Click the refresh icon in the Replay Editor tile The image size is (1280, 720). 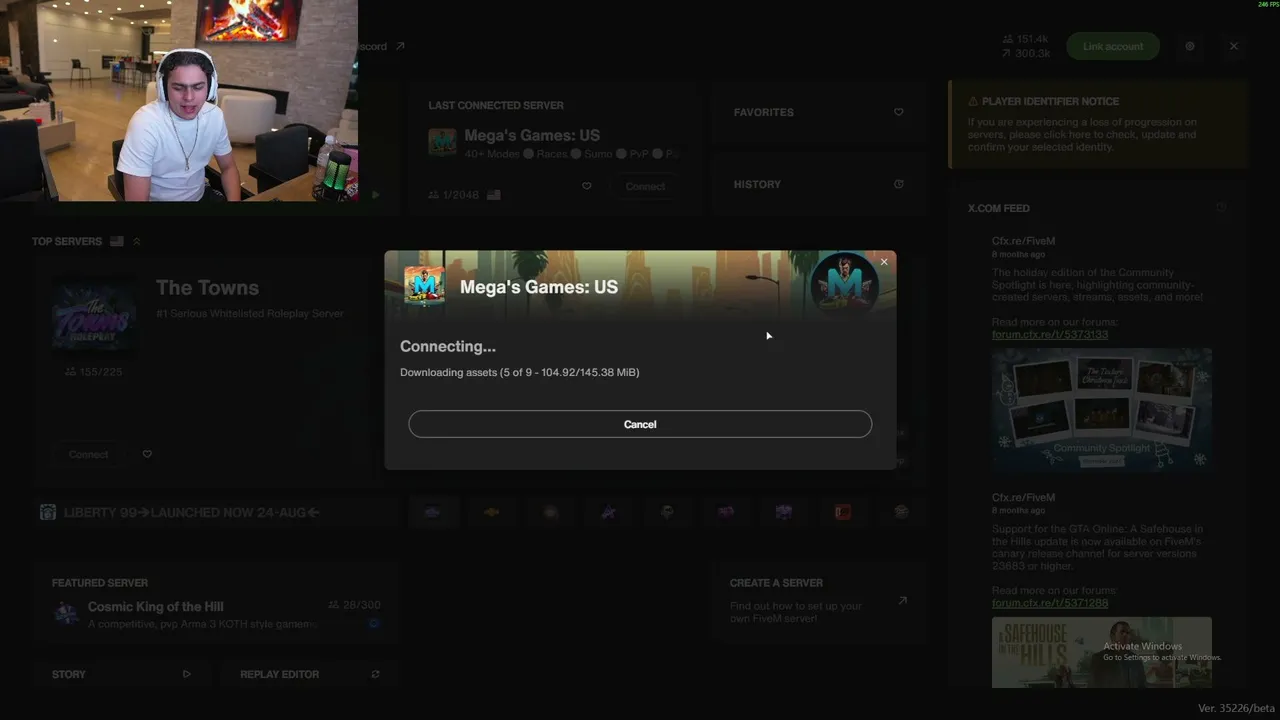[375, 674]
